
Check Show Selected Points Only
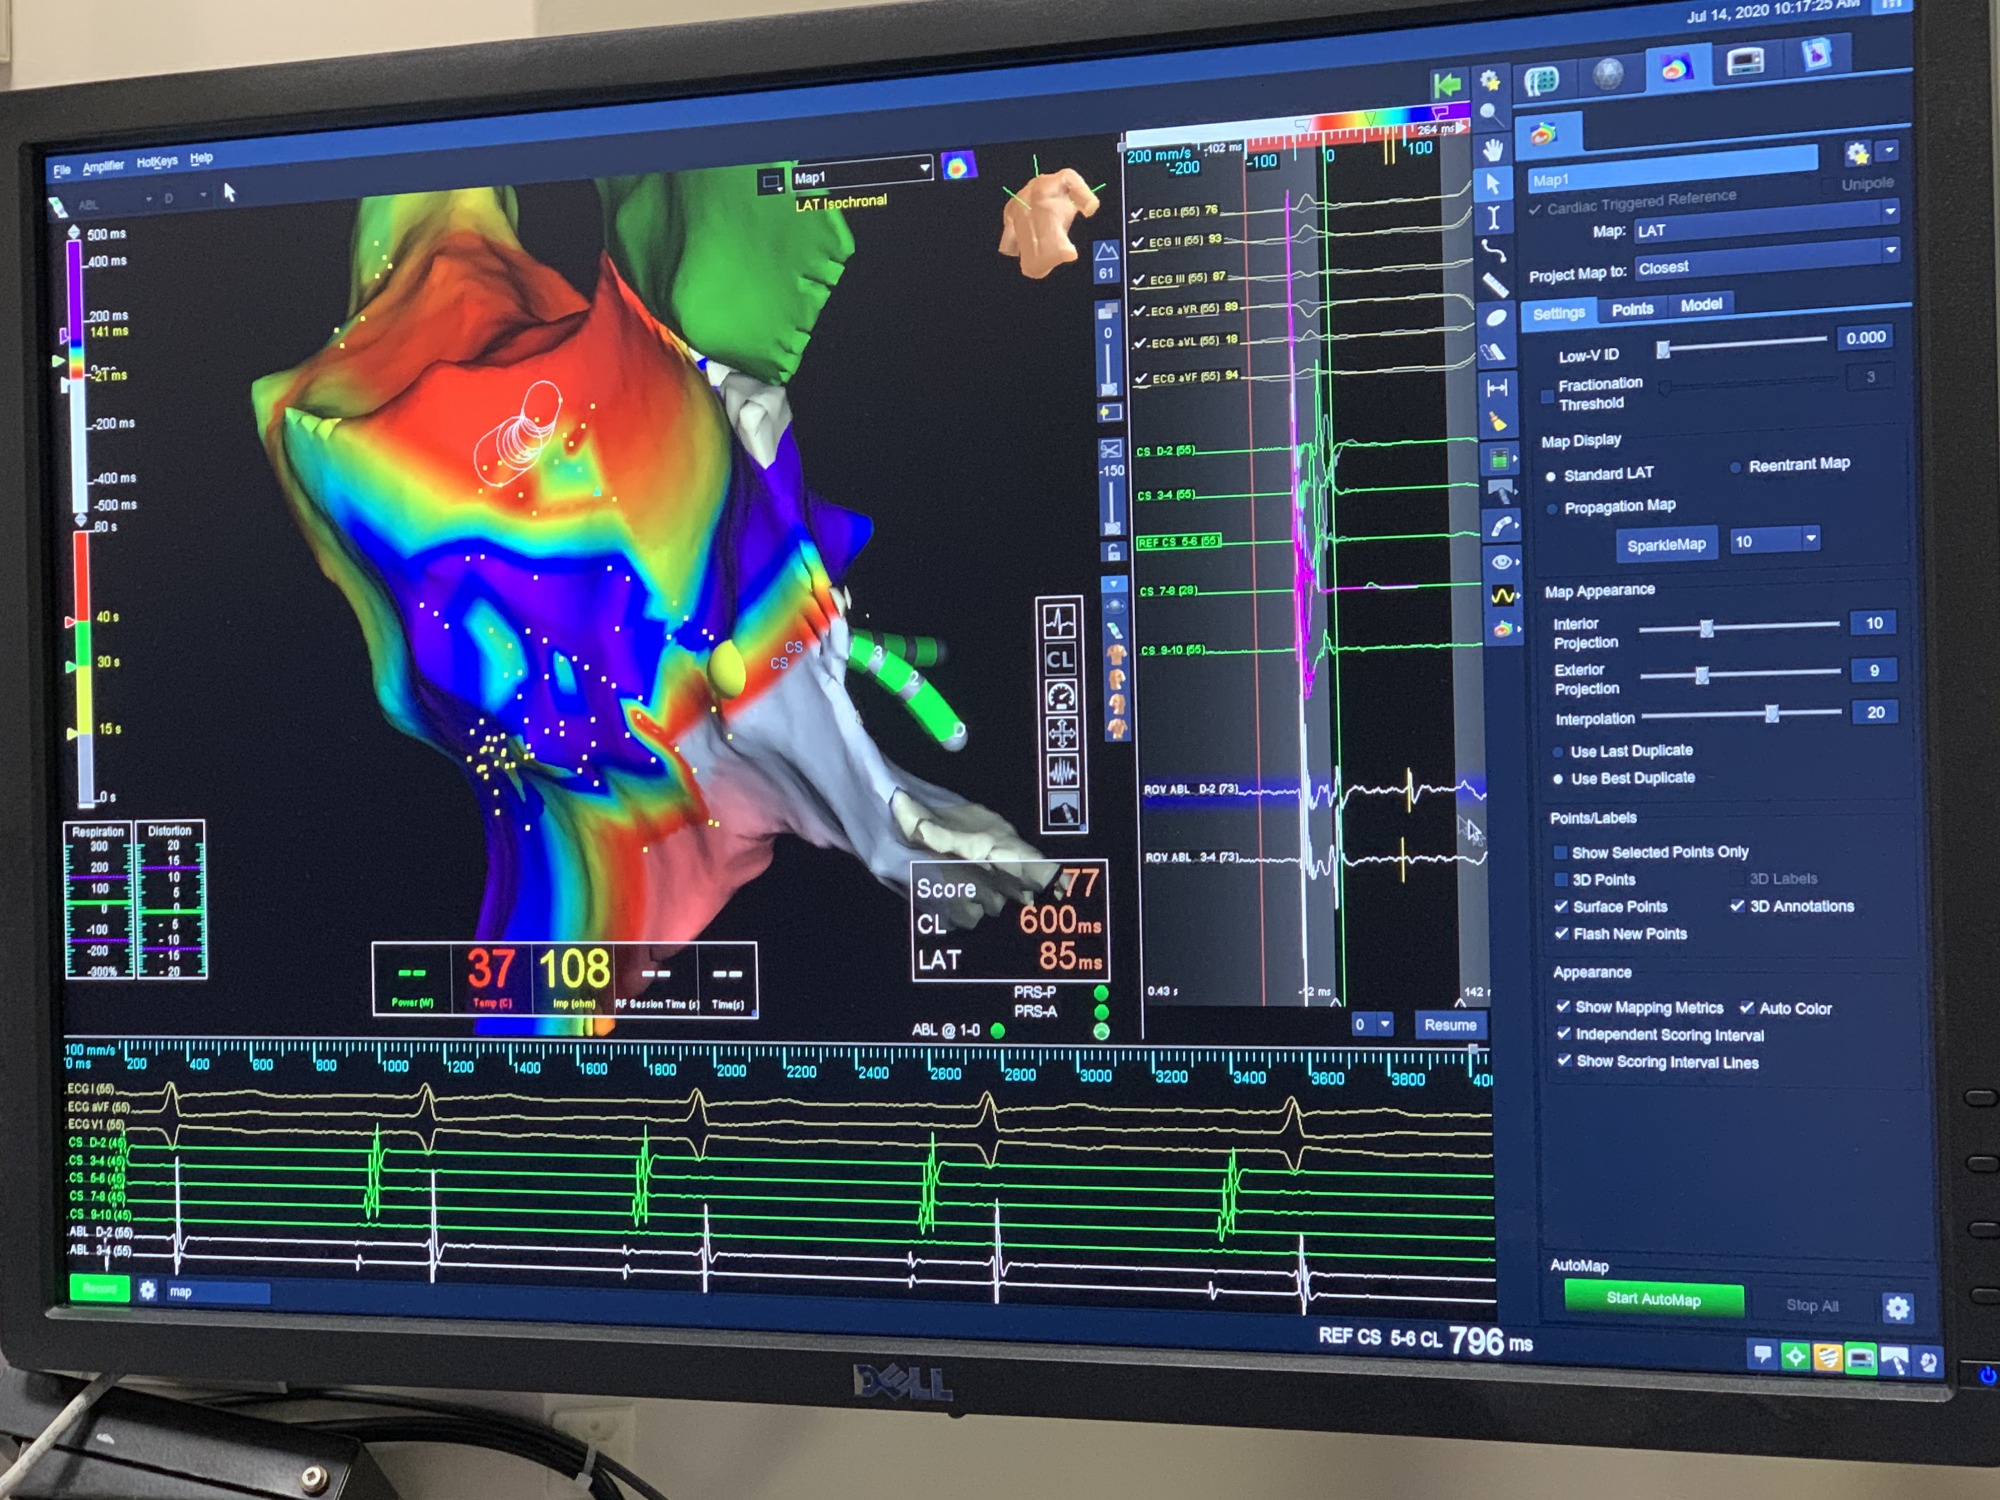click(x=1559, y=852)
